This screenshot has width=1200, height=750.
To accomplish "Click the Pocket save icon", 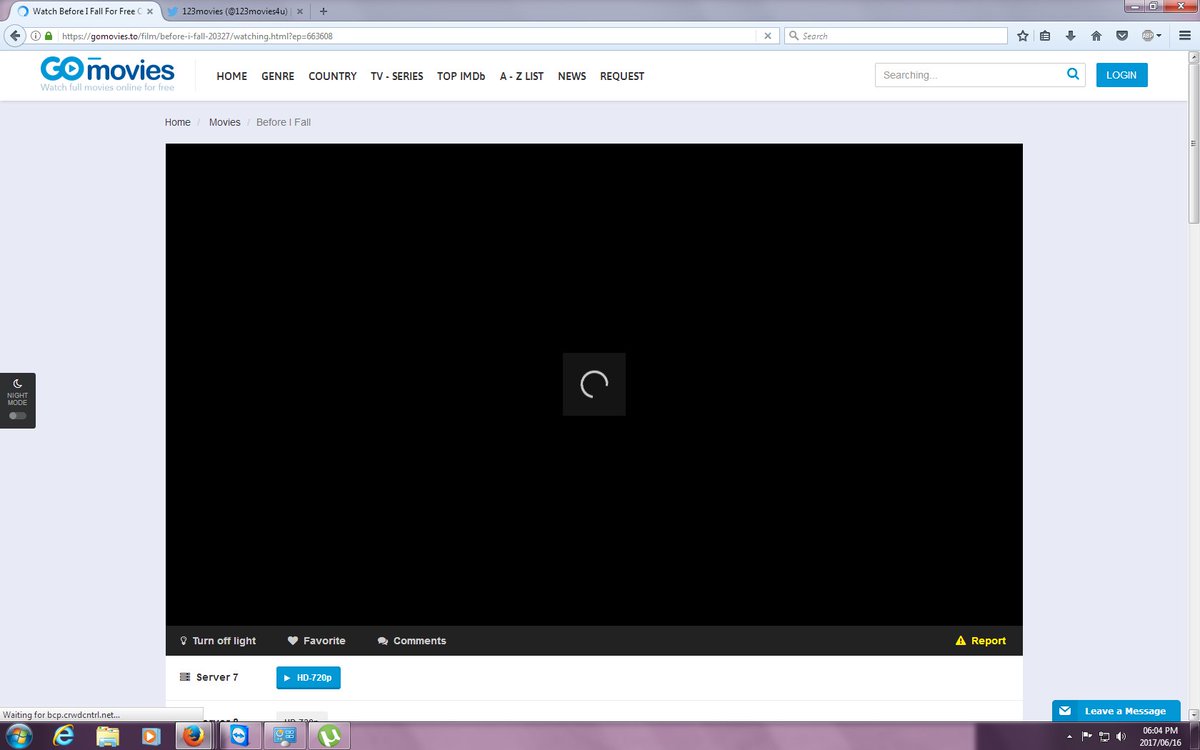I will (x=1121, y=36).
